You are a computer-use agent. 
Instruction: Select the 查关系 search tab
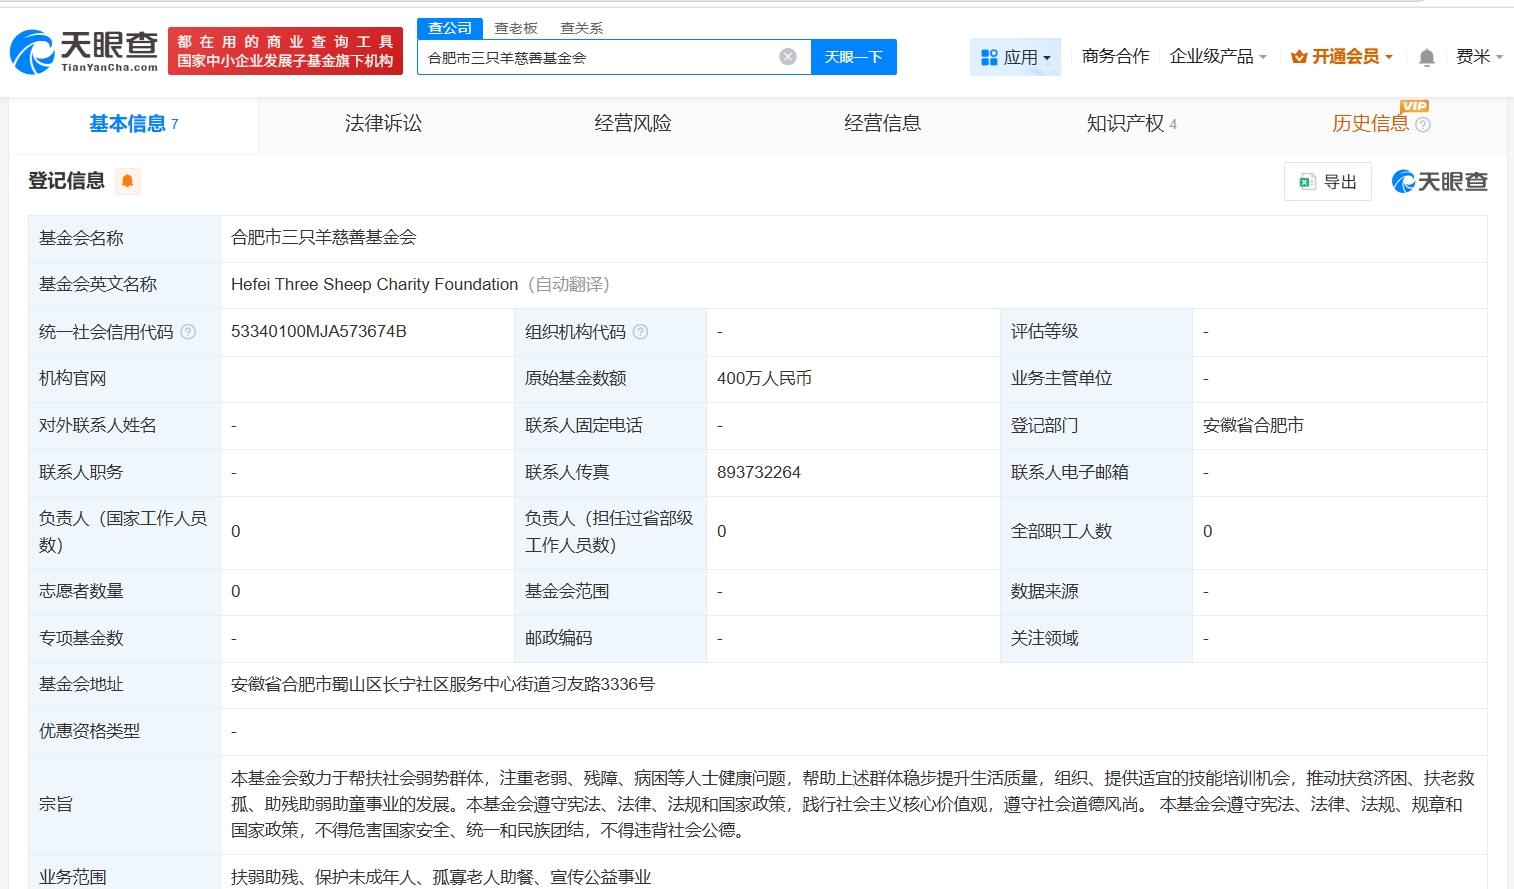click(x=582, y=28)
